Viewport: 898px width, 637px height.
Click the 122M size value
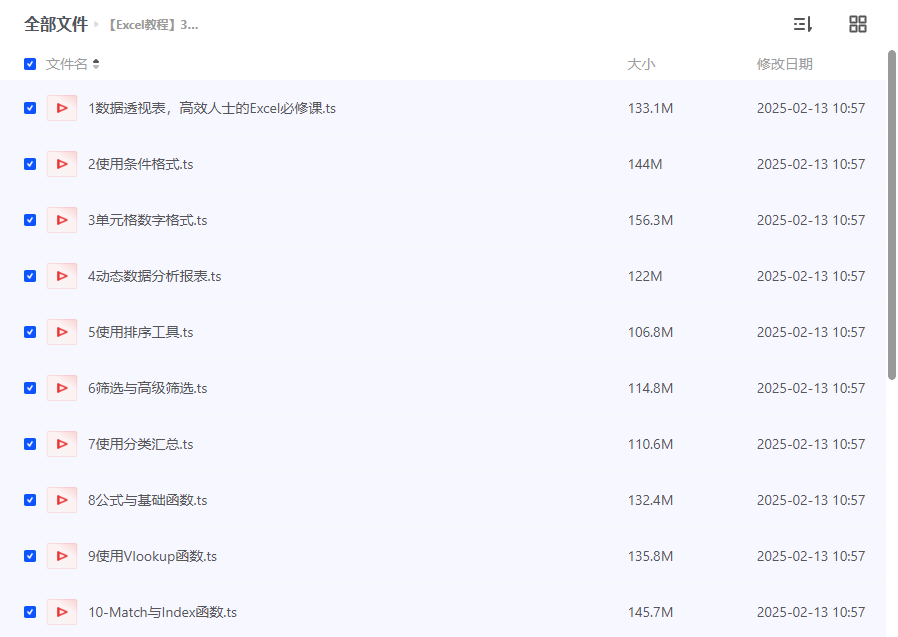click(645, 276)
